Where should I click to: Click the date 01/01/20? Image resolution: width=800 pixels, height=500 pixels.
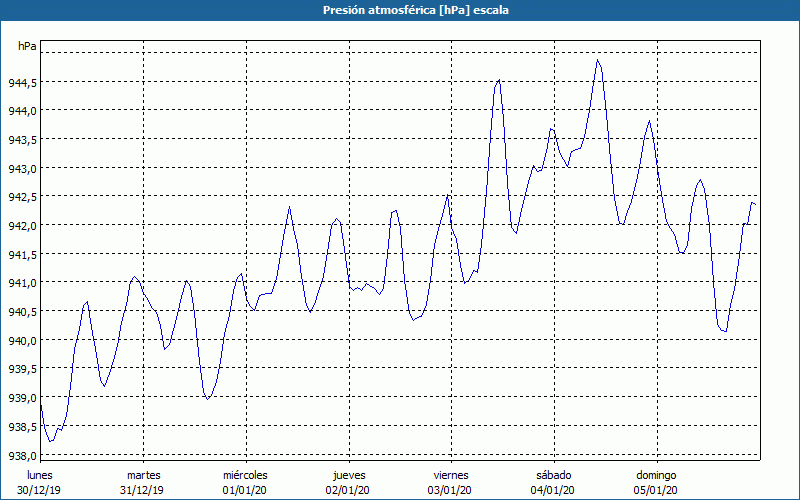[244, 490]
